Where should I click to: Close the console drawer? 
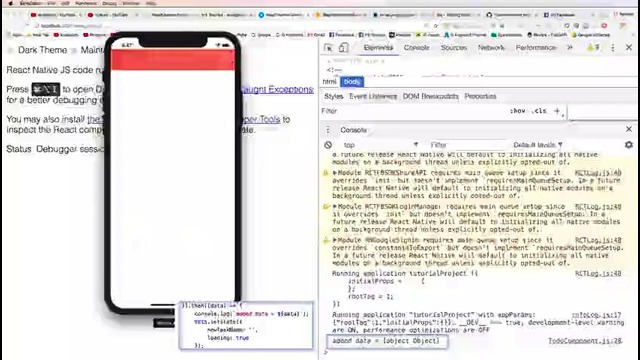(x=629, y=129)
